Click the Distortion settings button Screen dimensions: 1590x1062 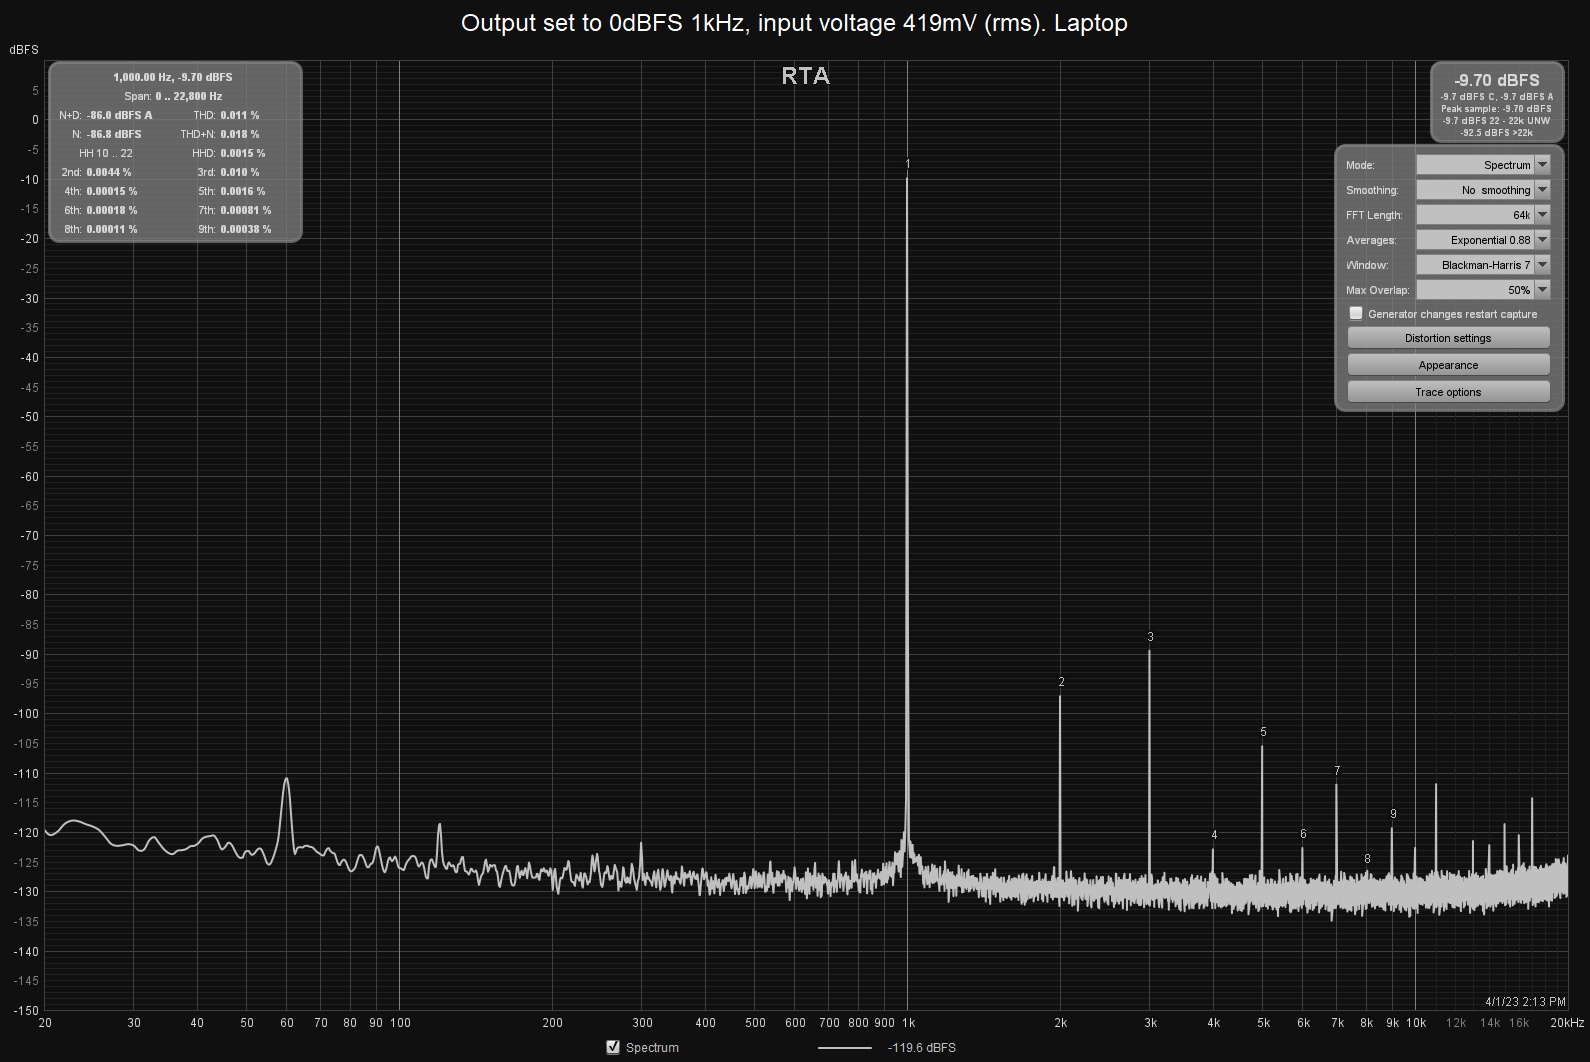(x=1448, y=338)
